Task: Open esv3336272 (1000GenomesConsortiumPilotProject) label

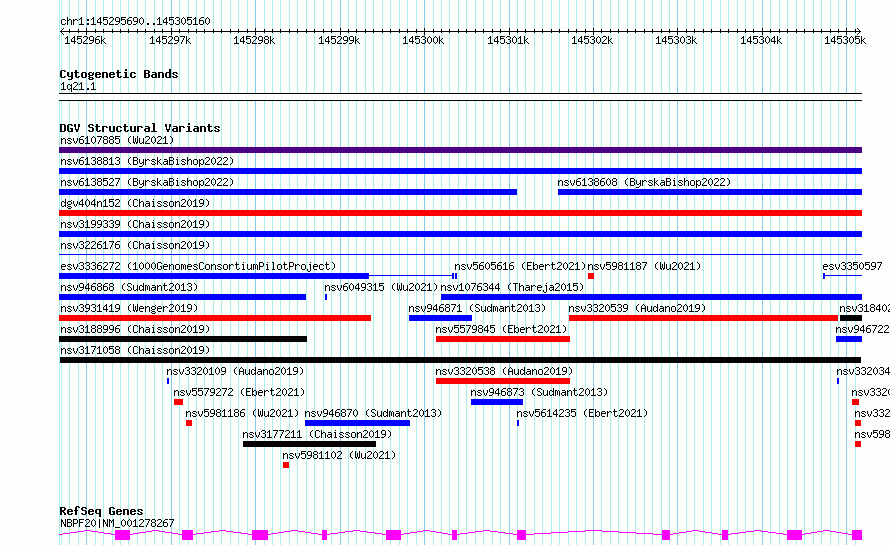Action: (x=198, y=266)
